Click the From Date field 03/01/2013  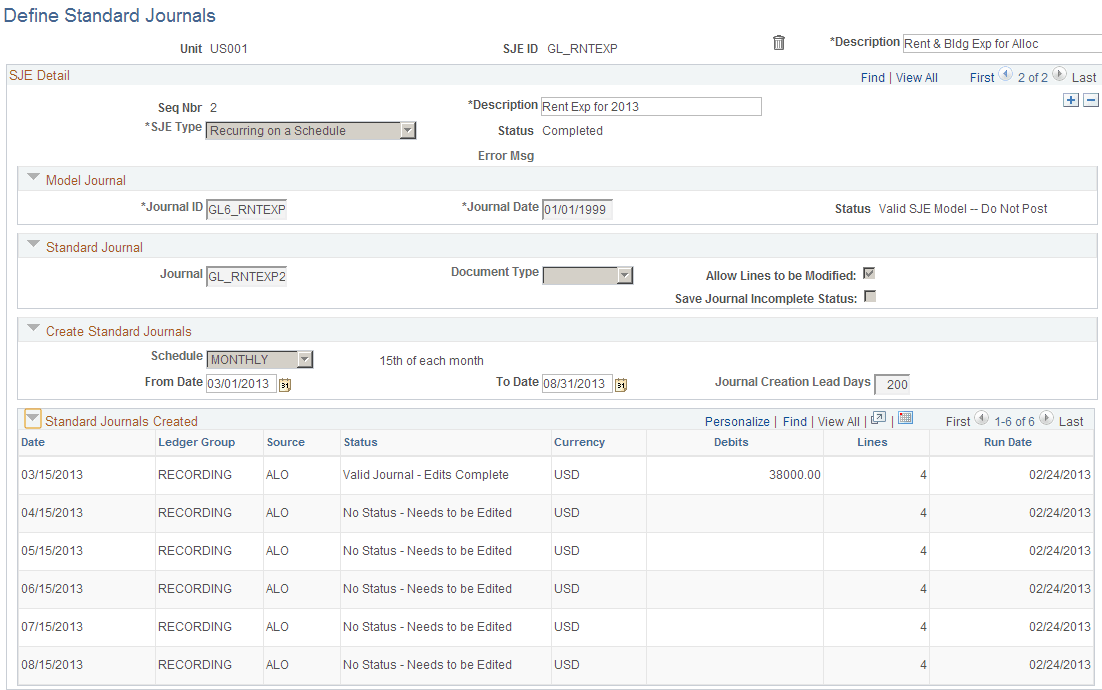[241, 384]
